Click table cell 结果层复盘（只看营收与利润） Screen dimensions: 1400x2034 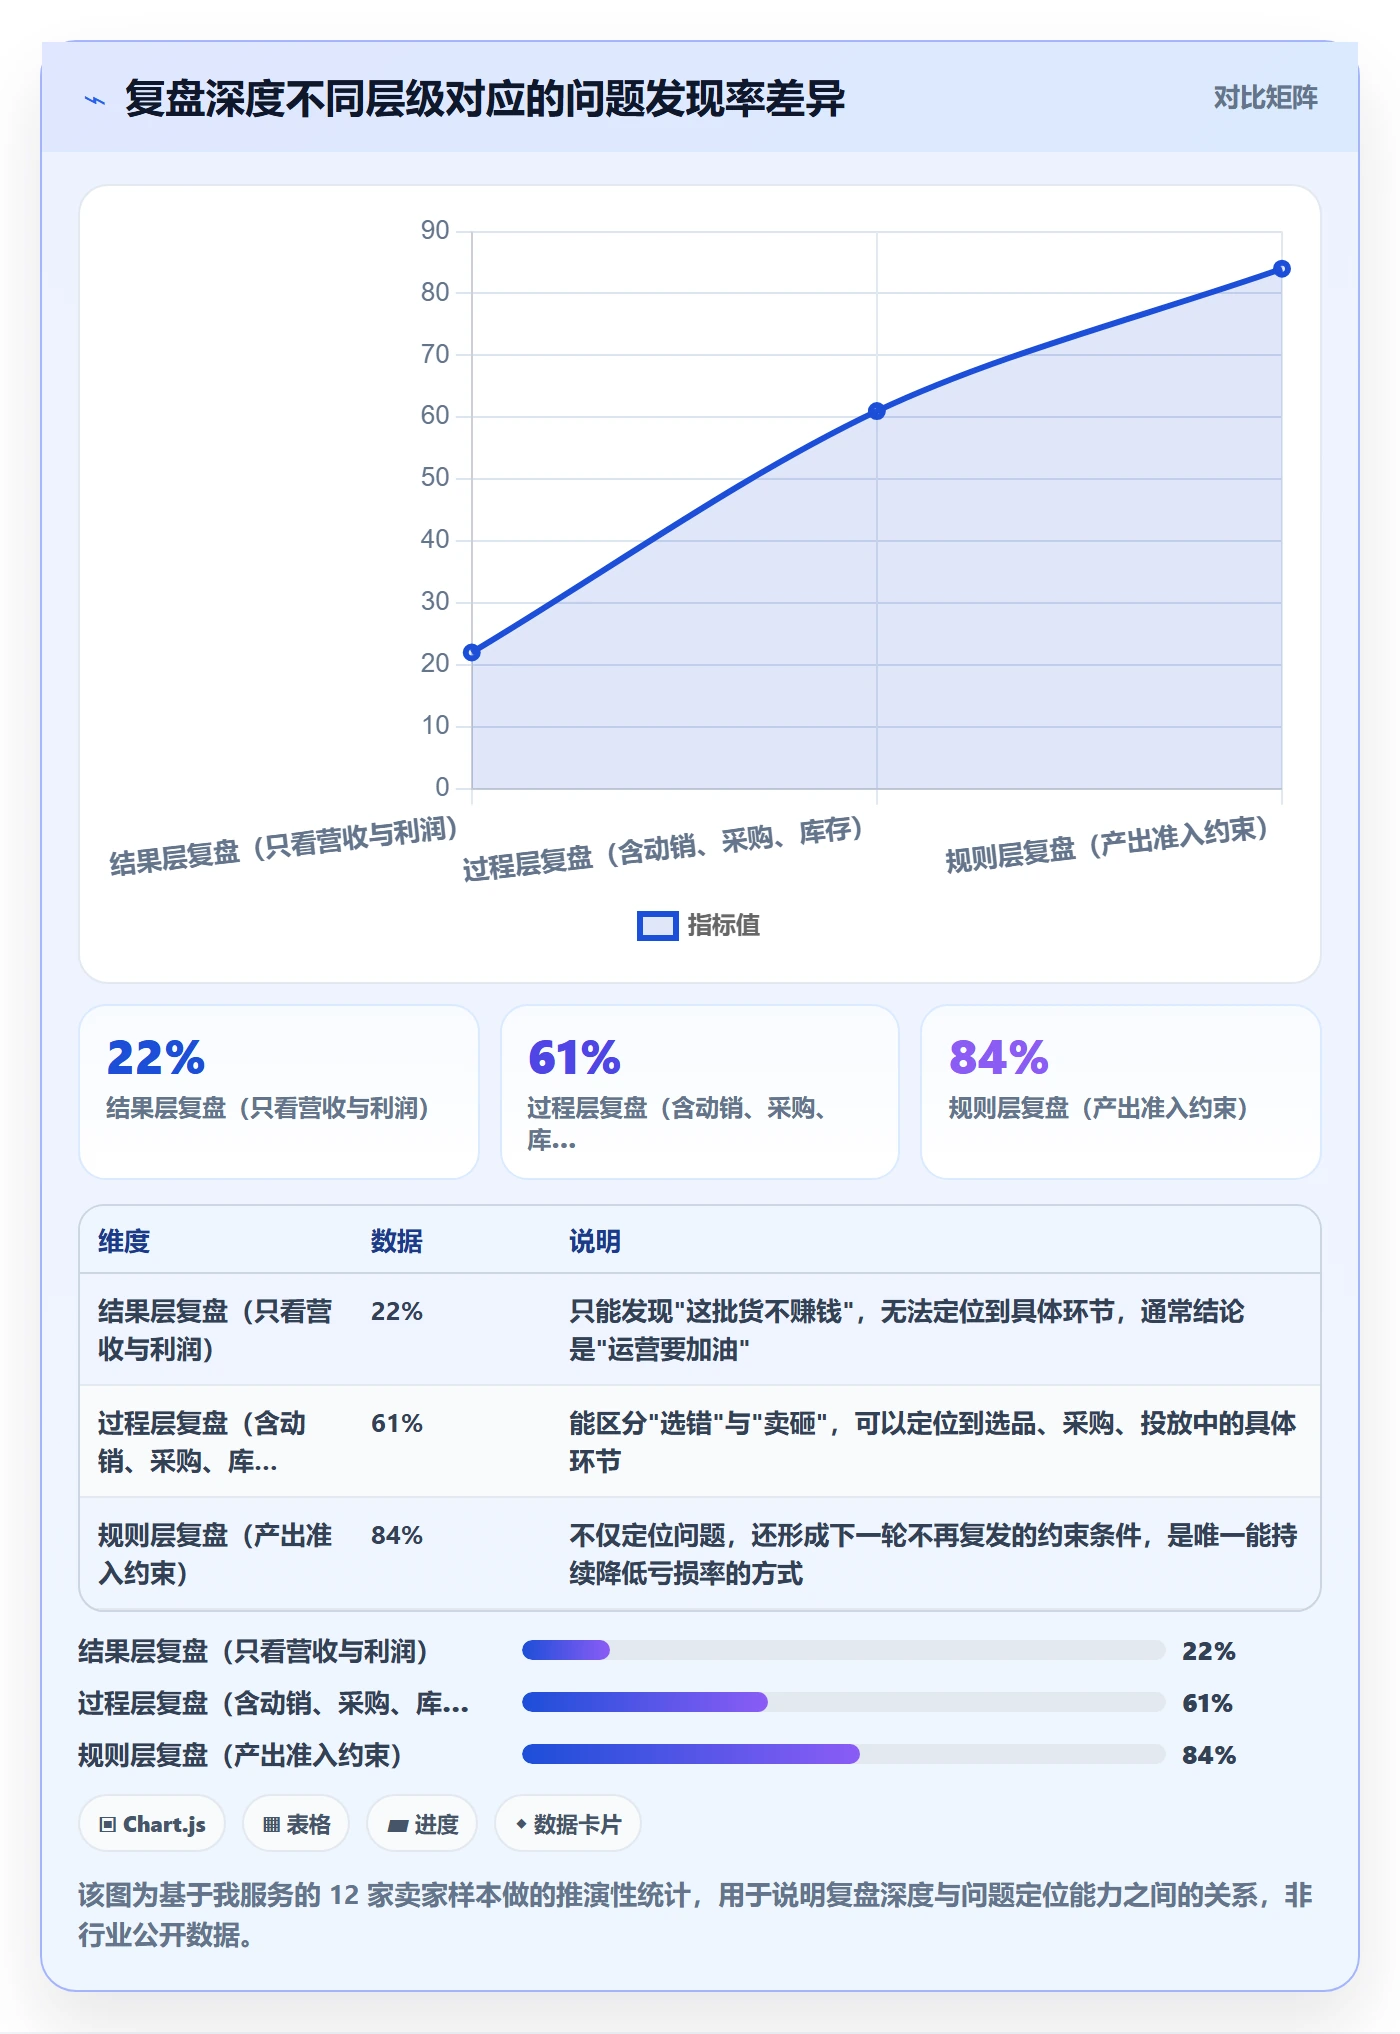pos(216,1330)
